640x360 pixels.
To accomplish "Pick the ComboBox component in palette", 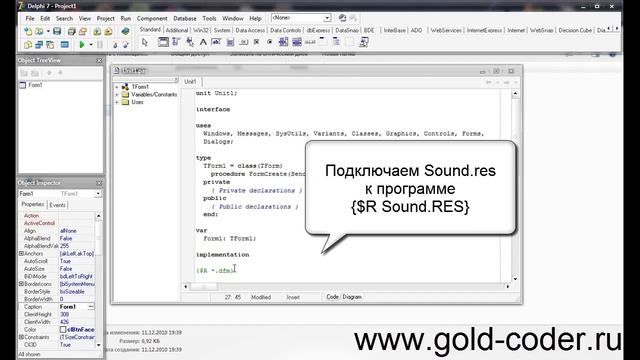I will pos(297,42).
